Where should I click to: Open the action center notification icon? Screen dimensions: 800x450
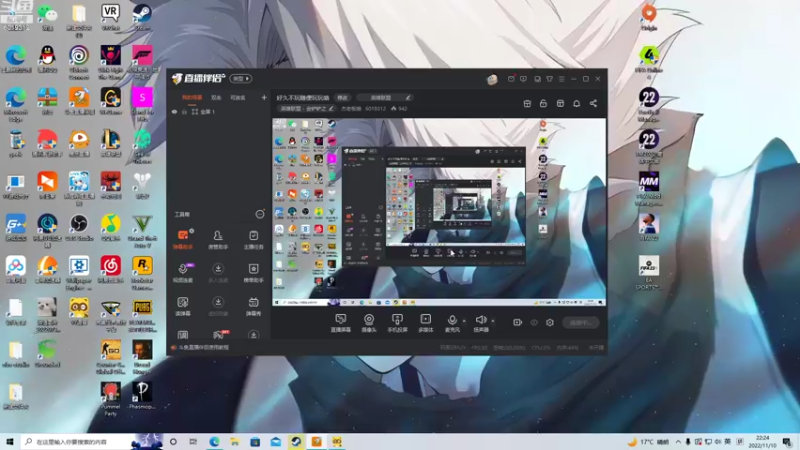point(787,442)
